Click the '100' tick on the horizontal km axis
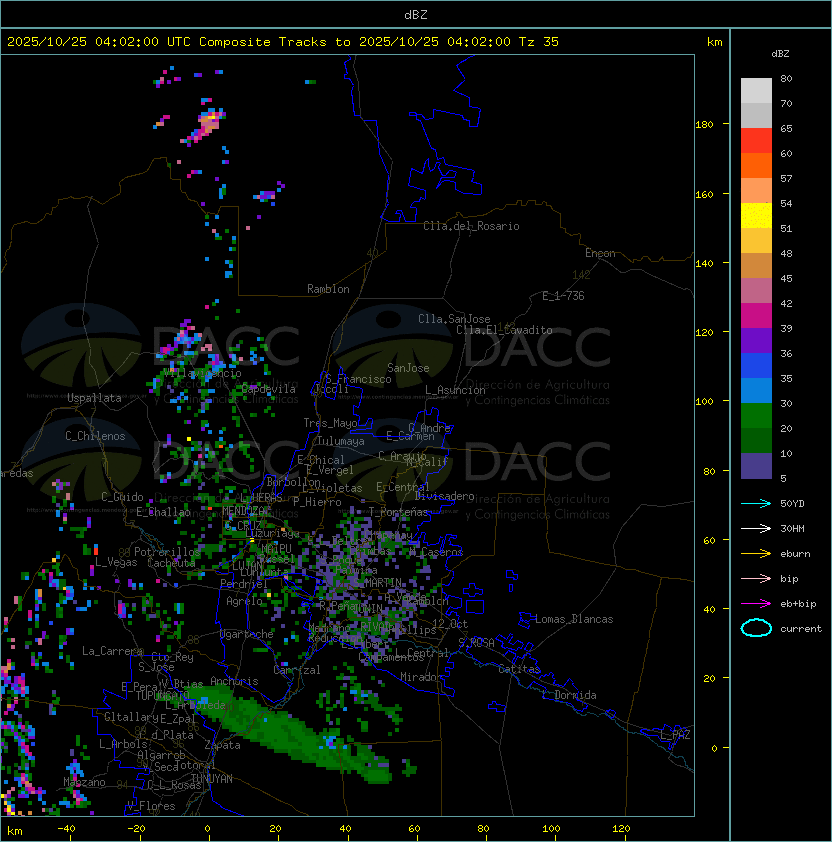The width and height of the screenshot is (832, 842). (x=551, y=829)
